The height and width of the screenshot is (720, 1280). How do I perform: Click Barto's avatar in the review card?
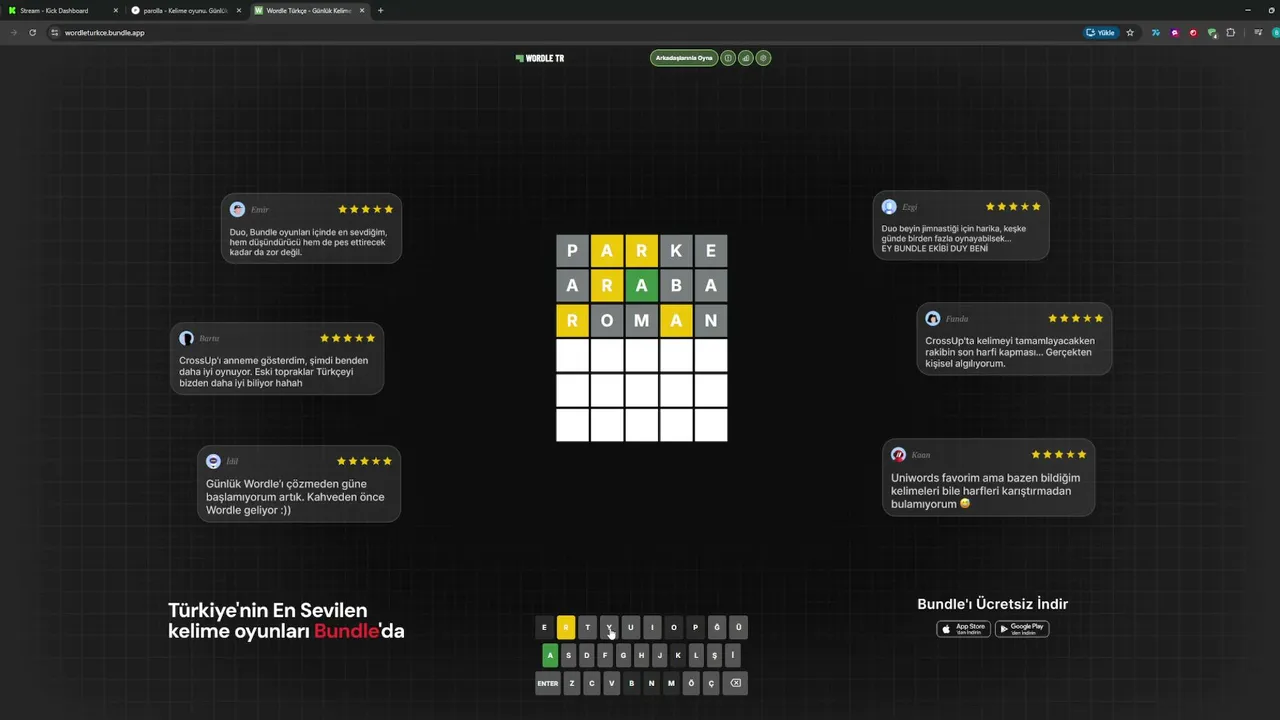[187, 338]
